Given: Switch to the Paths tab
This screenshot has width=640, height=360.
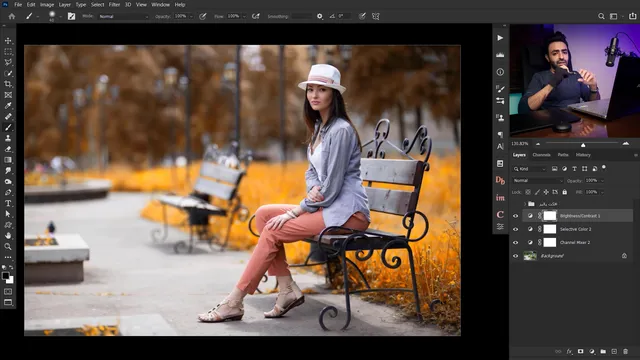Looking at the screenshot, I should [x=563, y=155].
